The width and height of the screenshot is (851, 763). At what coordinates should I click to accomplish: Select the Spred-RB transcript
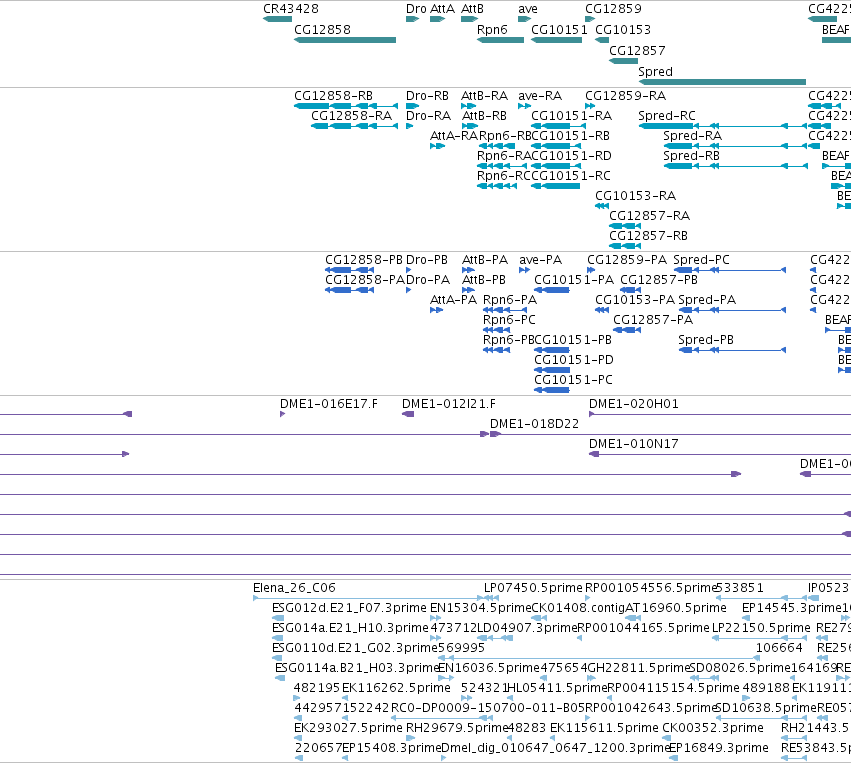735,166
